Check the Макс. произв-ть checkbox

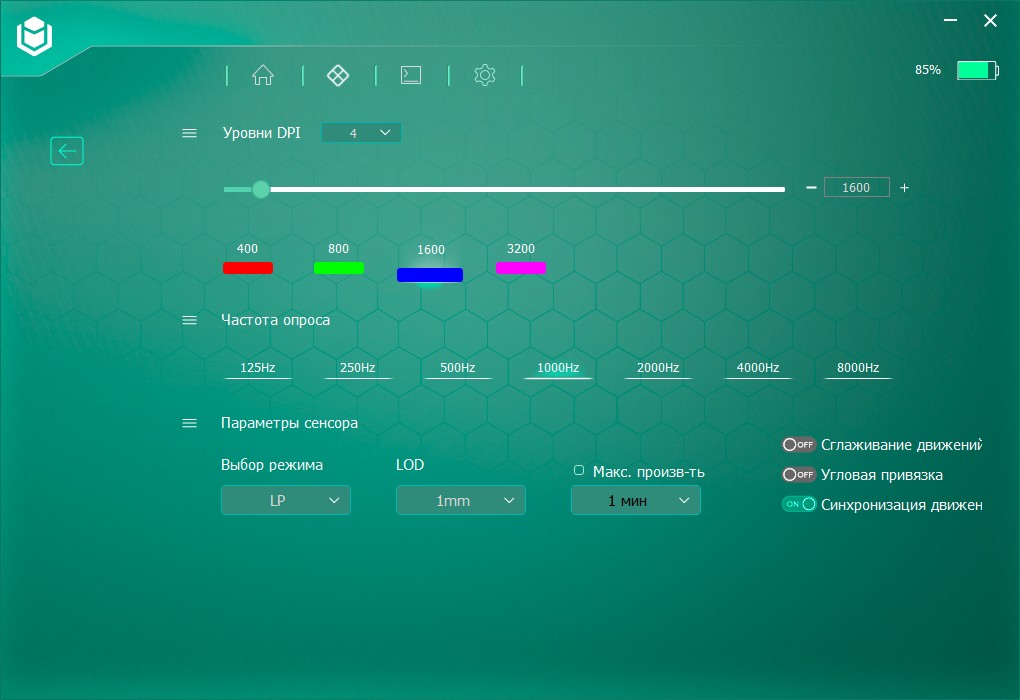579,470
